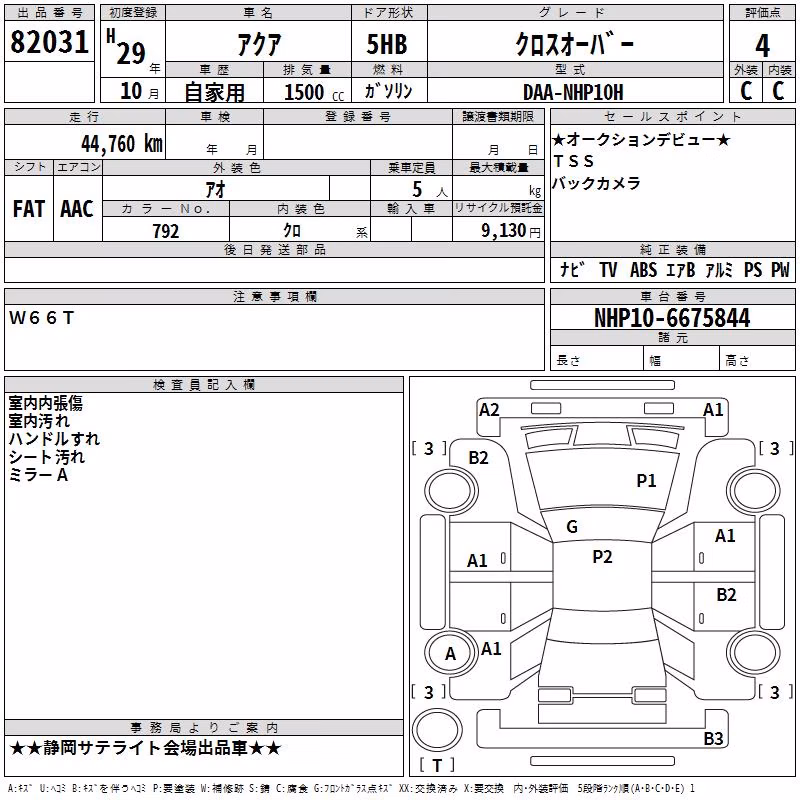Screen dimensions: 800x800
Task: Select the shift type FAT
Action: coord(29,209)
